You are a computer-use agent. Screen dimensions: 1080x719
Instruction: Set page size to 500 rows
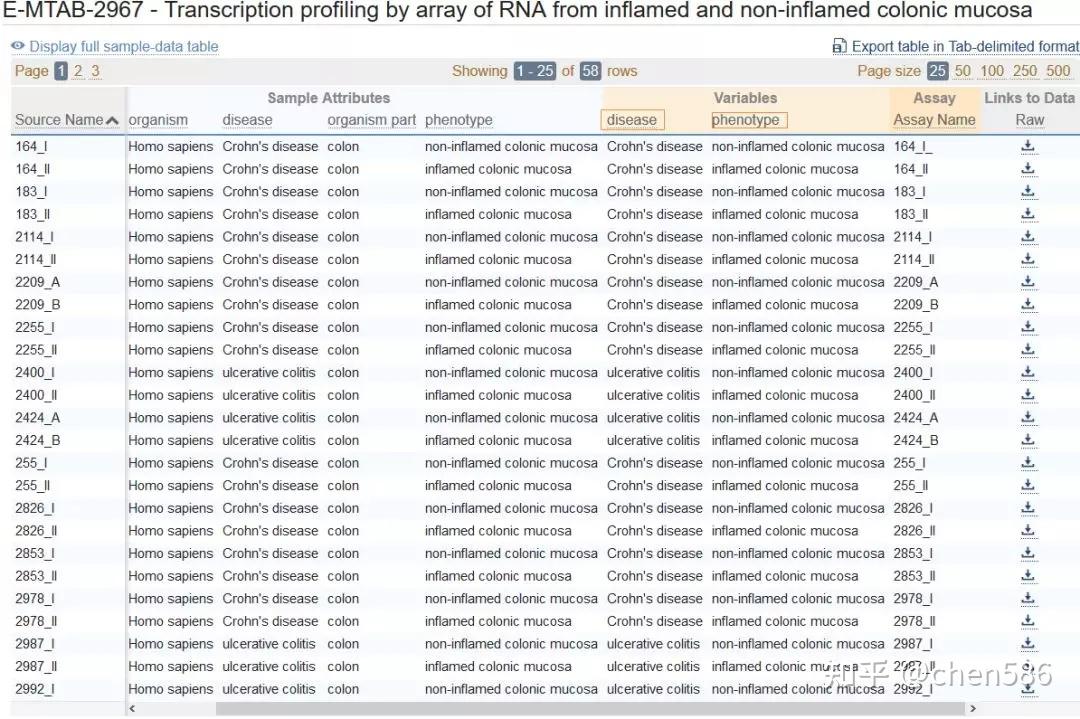[x=1058, y=71]
